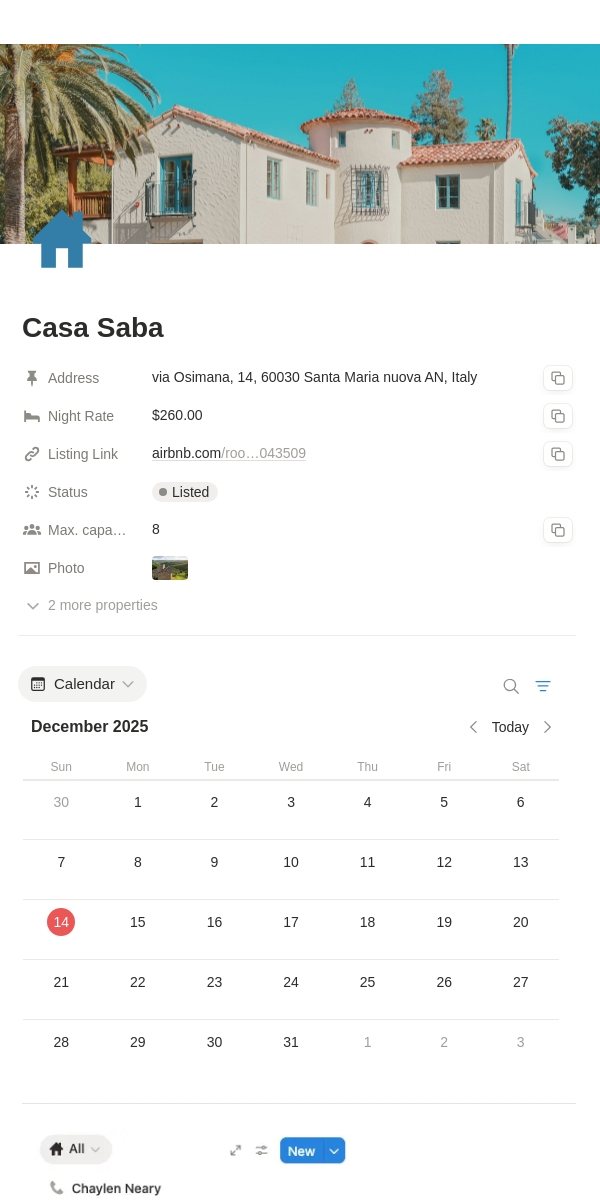Expand the view with the diagonal arrows icon
Screen dimensions: 600x1200
click(236, 1150)
